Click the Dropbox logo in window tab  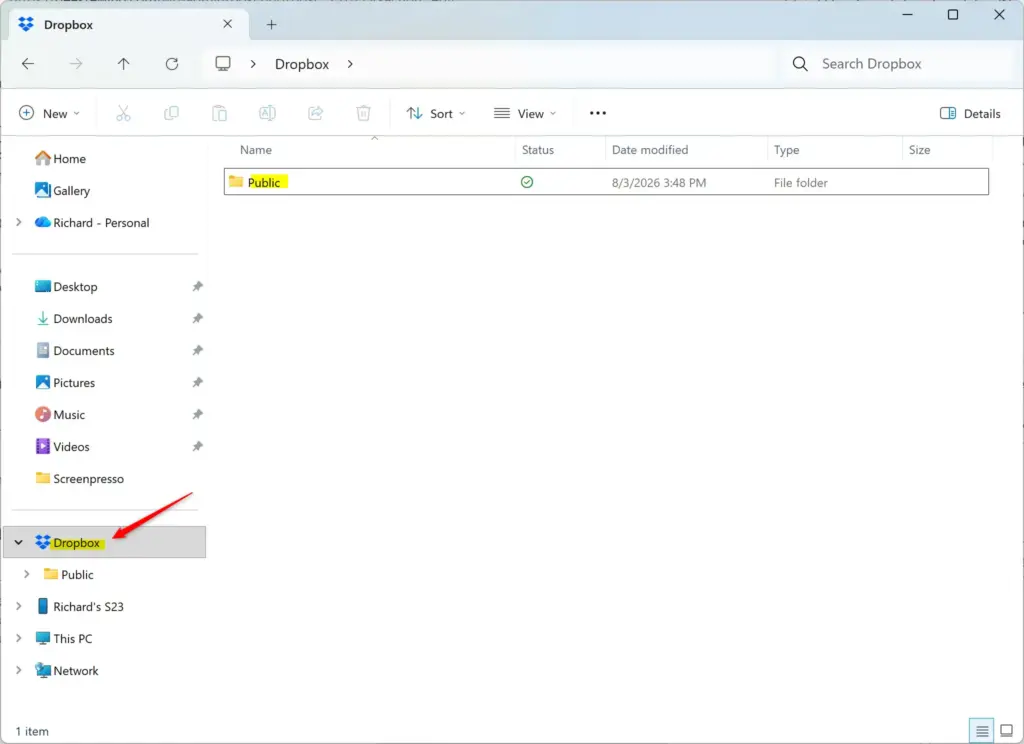(26, 24)
